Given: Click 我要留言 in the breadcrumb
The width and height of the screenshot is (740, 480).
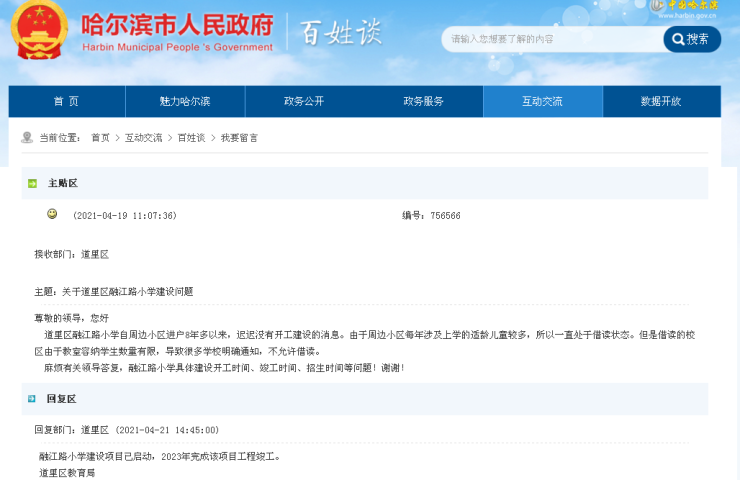Looking at the screenshot, I should click(239, 138).
